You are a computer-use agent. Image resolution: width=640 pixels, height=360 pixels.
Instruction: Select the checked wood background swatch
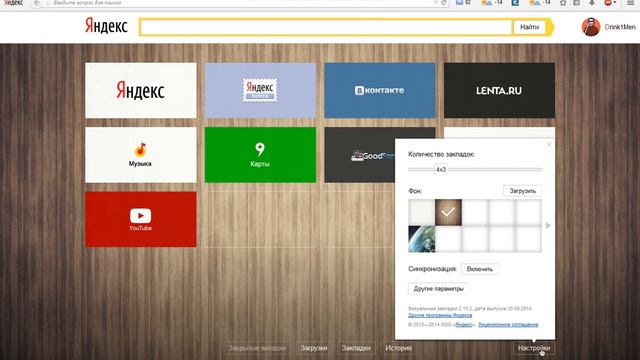(x=448, y=212)
